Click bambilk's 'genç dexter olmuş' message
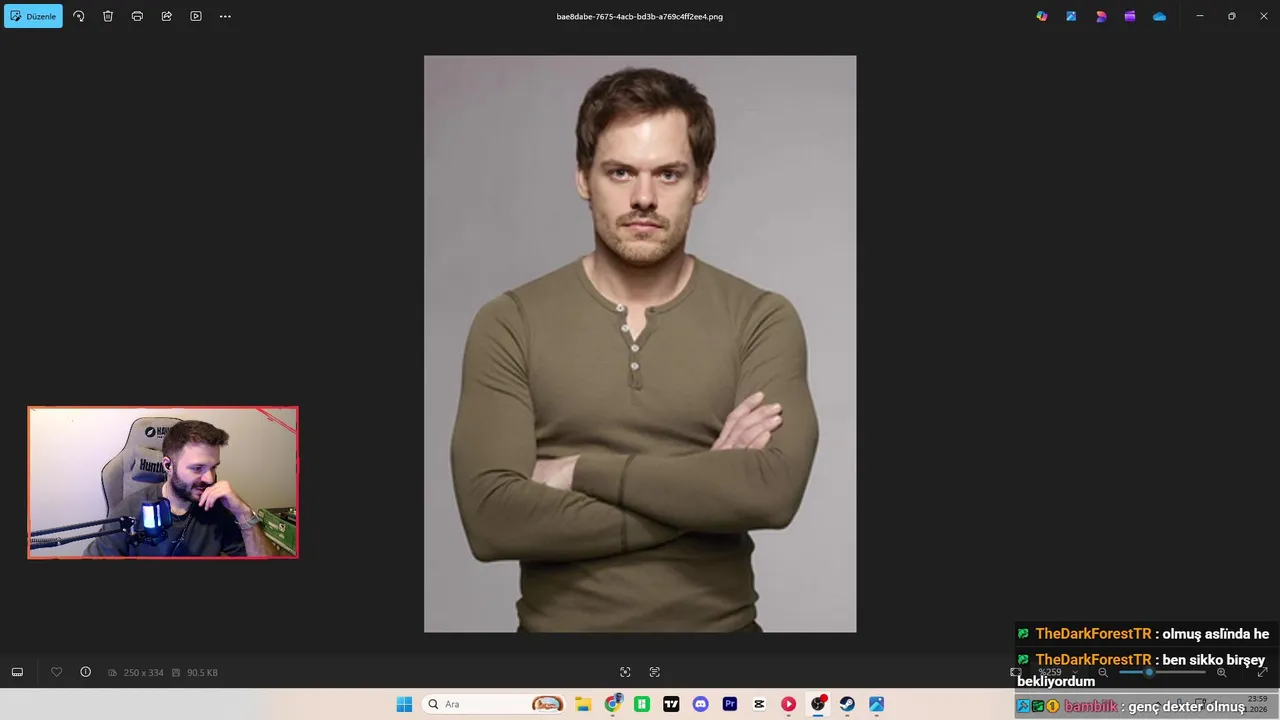 pyautogui.click(x=1188, y=706)
